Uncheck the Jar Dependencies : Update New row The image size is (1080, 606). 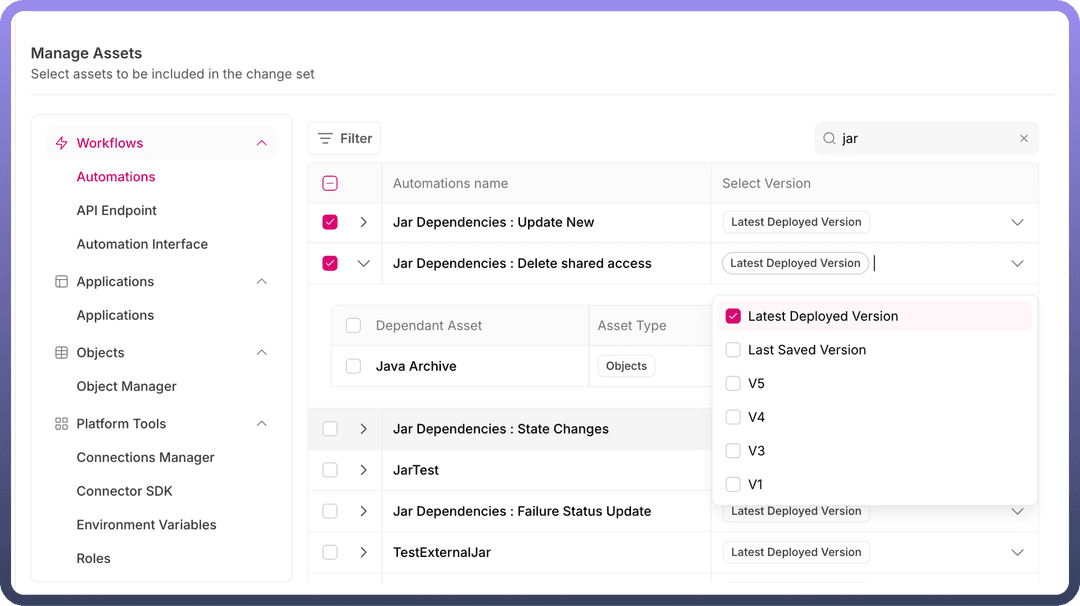coord(330,222)
